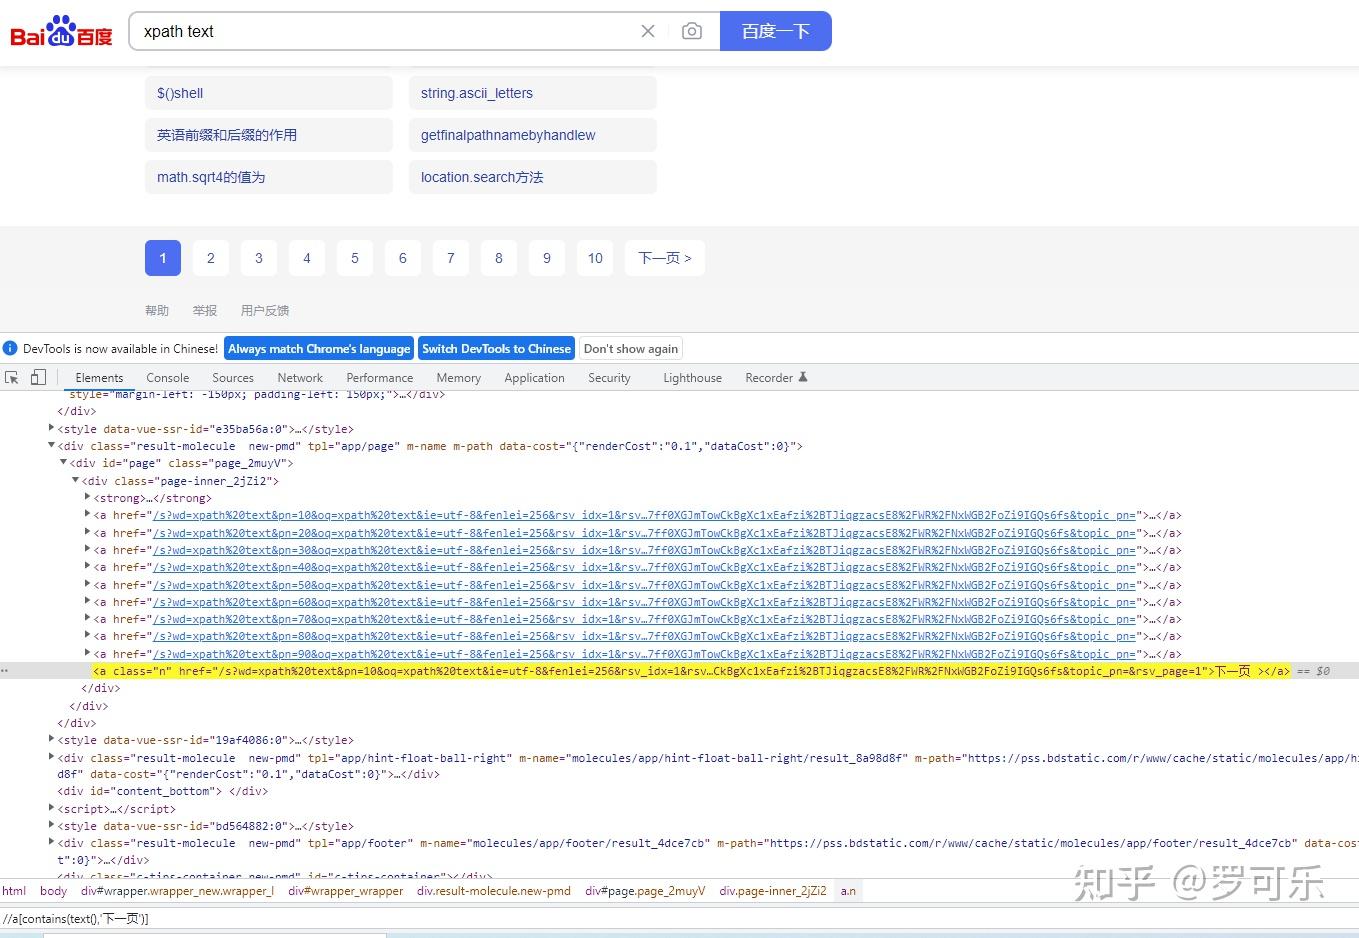Click the Baidu logo
The image size is (1359, 938).
tap(60, 31)
